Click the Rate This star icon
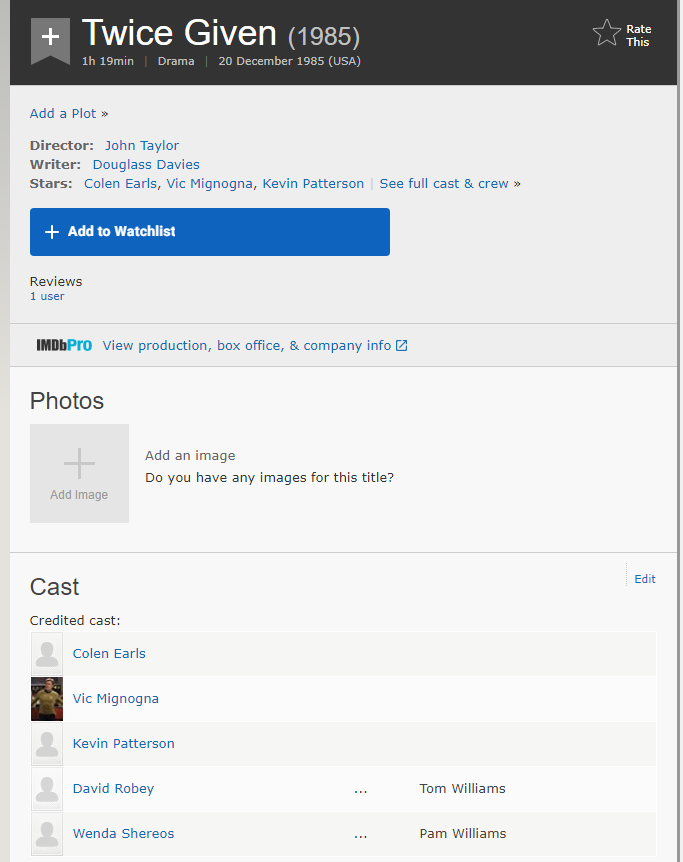The height and width of the screenshot is (862, 683). pyautogui.click(x=607, y=33)
